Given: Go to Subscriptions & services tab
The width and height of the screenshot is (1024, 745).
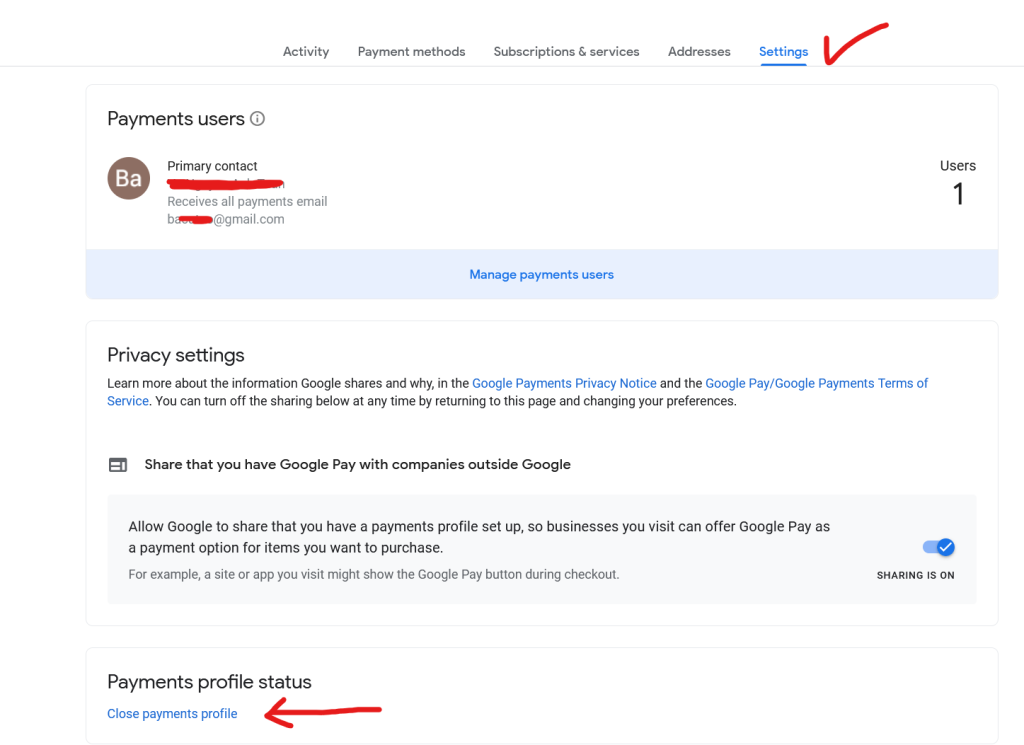Looking at the screenshot, I should click(x=566, y=52).
